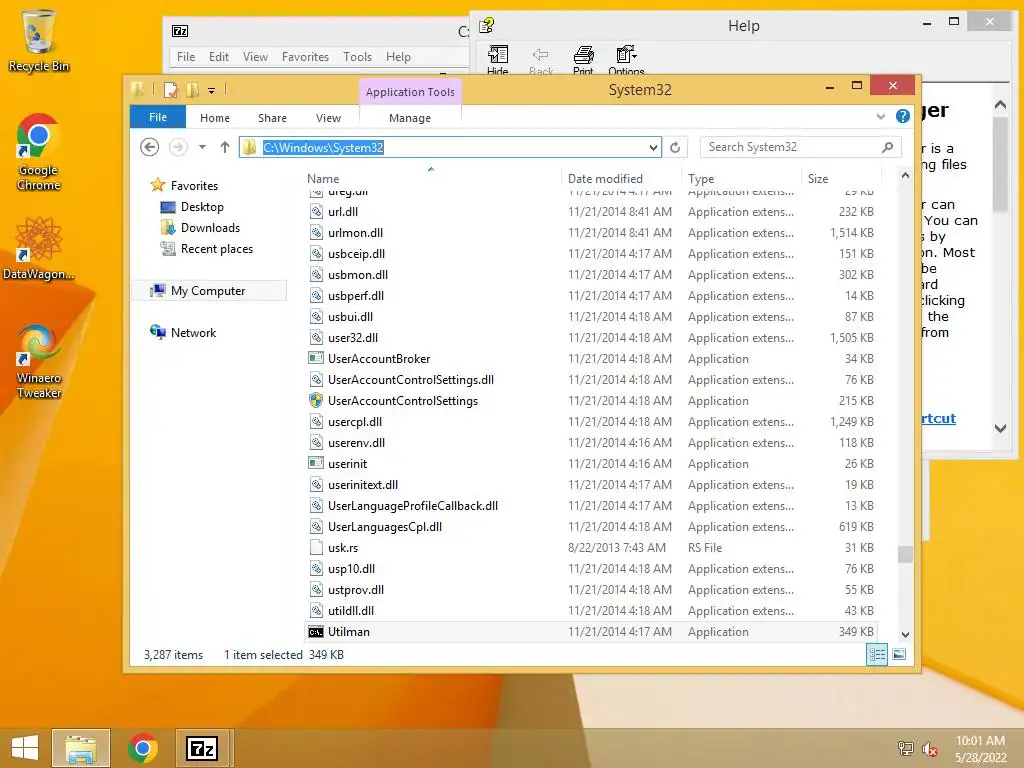This screenshot has height=768, width=1024.
Task: Select the usercpl.dll file
Action: click(x=591, y=421)
